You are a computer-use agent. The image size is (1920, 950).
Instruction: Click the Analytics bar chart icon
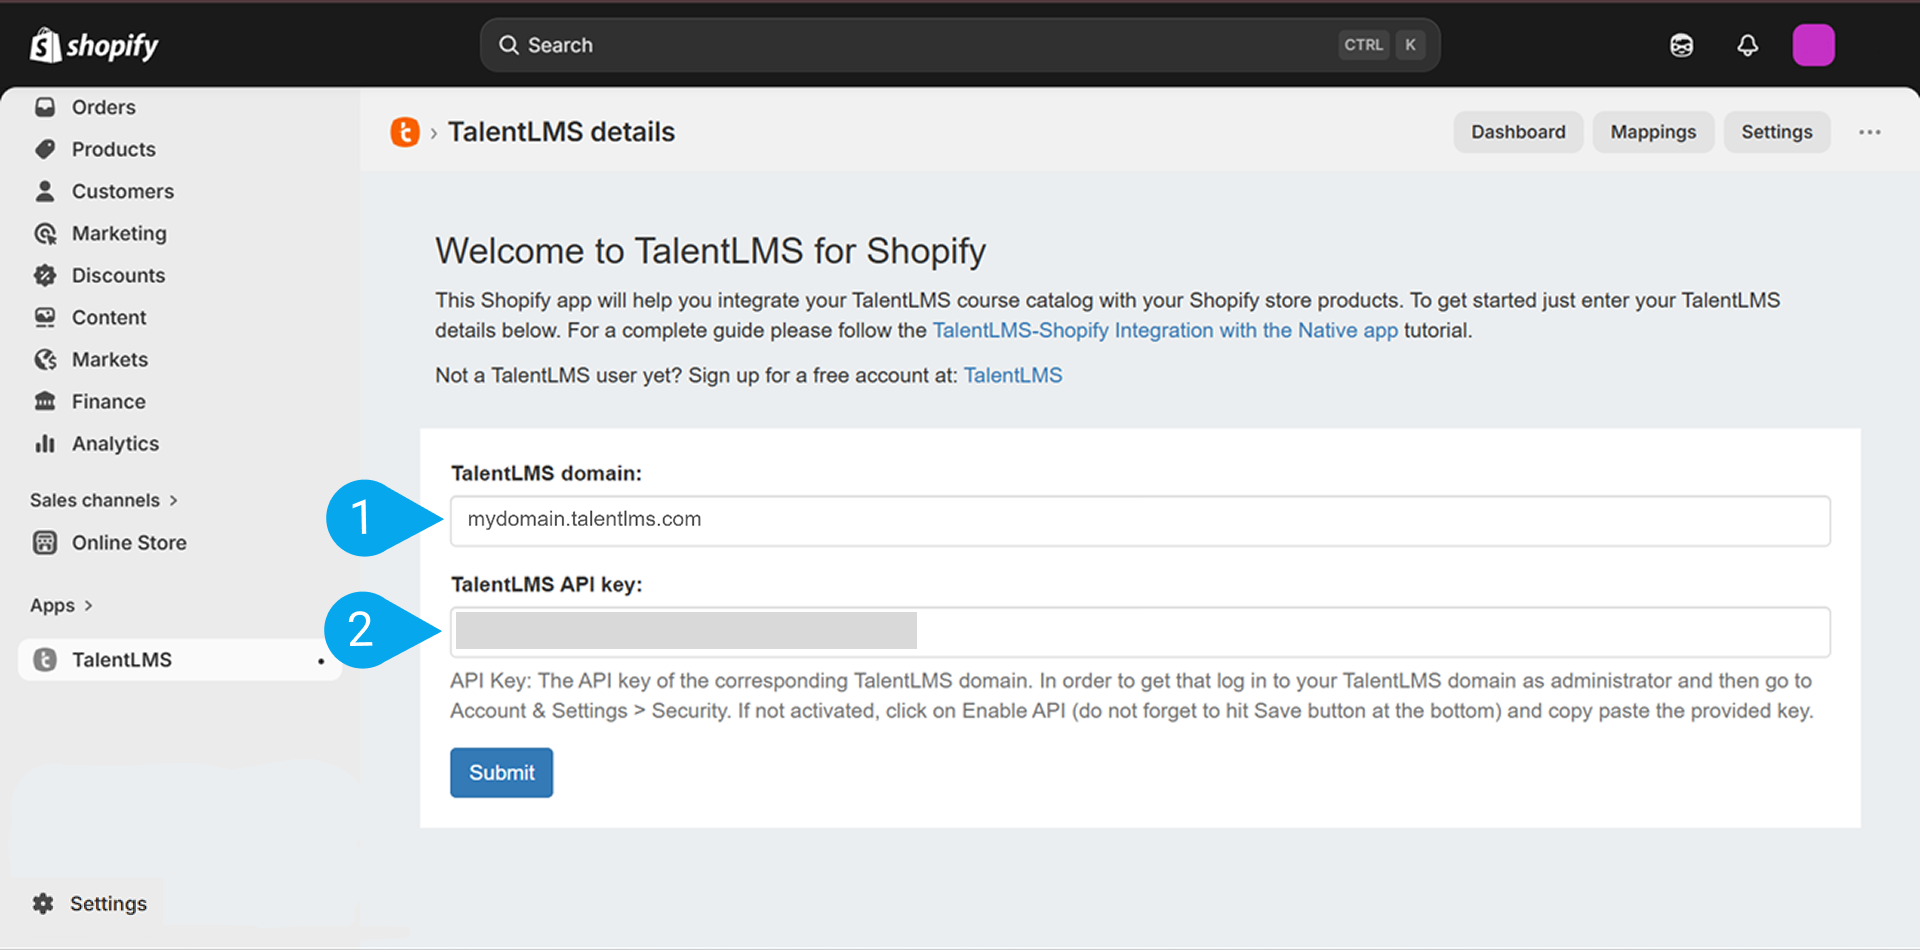click(x=45, y=443)
